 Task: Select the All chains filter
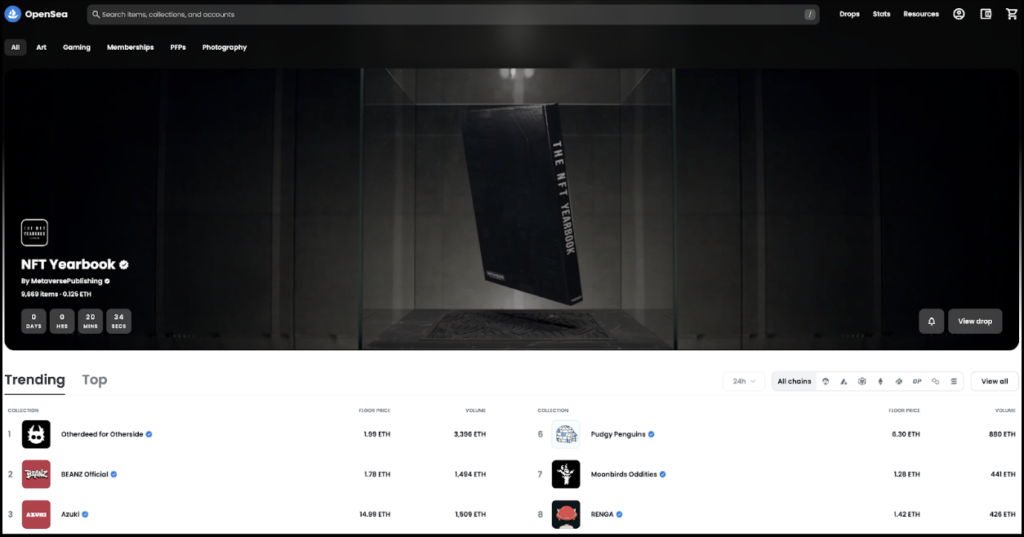794,381
